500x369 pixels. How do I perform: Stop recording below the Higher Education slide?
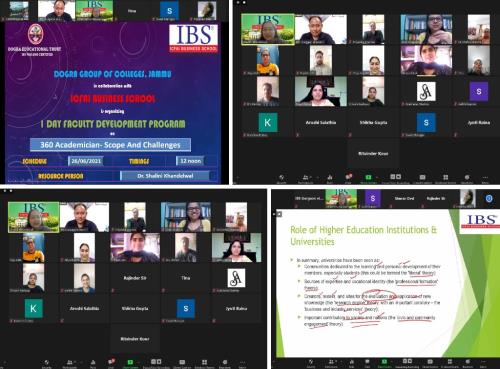click(x=410, y=361)
